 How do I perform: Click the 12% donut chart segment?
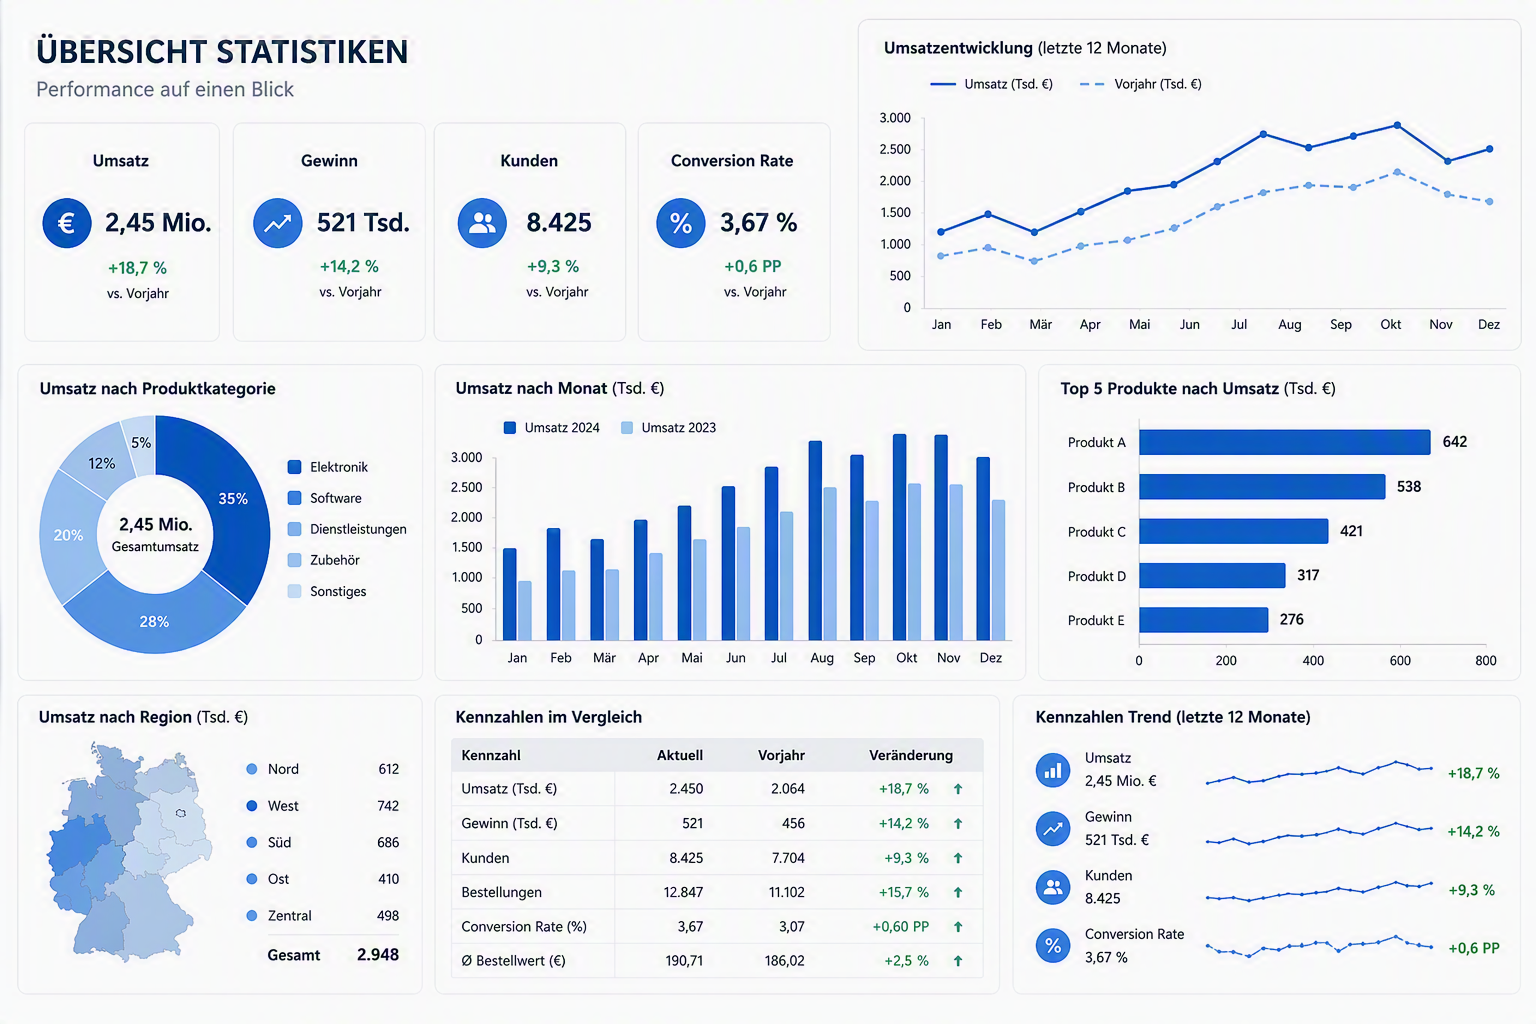point(101,463)
